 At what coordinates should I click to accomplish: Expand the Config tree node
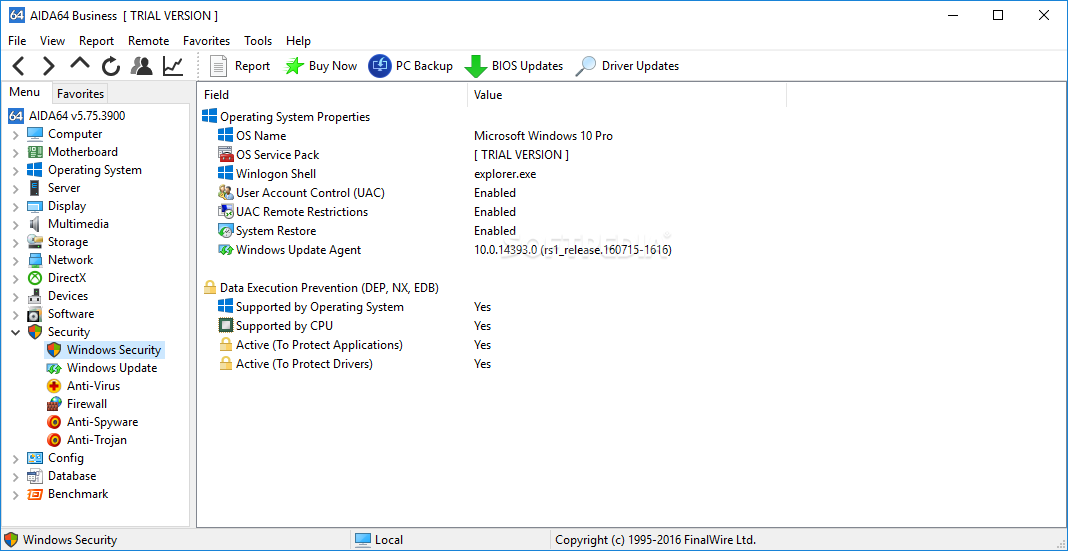pyautogui.click(x=15, y=458)
